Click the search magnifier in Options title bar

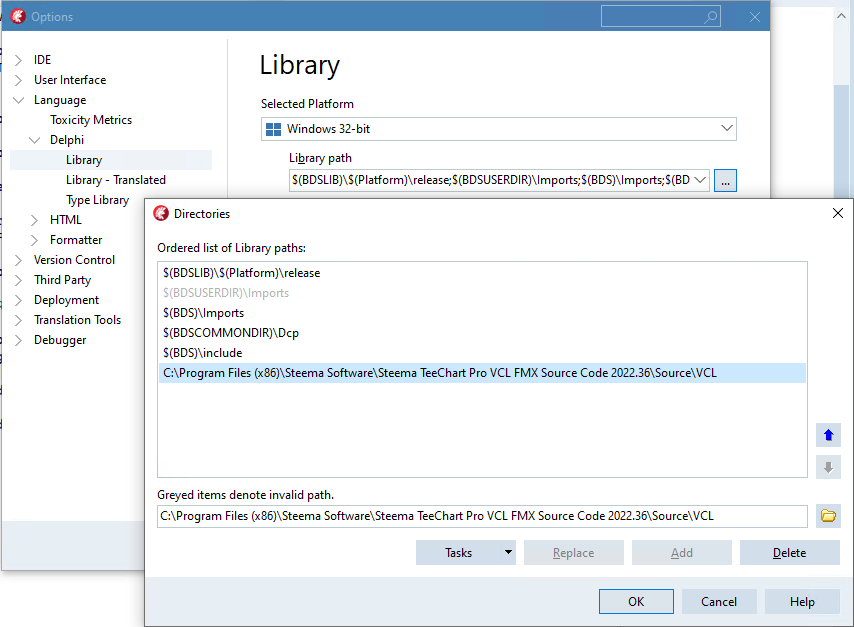click(x=710, y=17)
